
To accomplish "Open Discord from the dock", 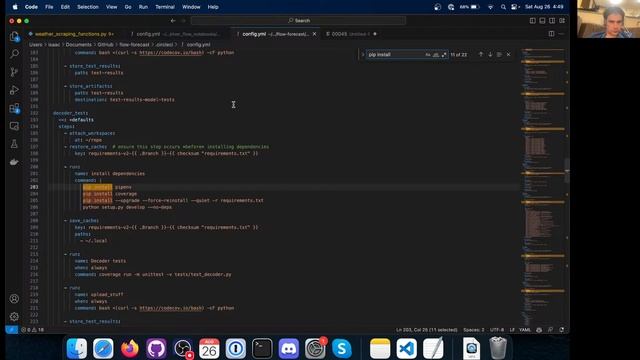I will pyautogui.click(x=289, y=349).
